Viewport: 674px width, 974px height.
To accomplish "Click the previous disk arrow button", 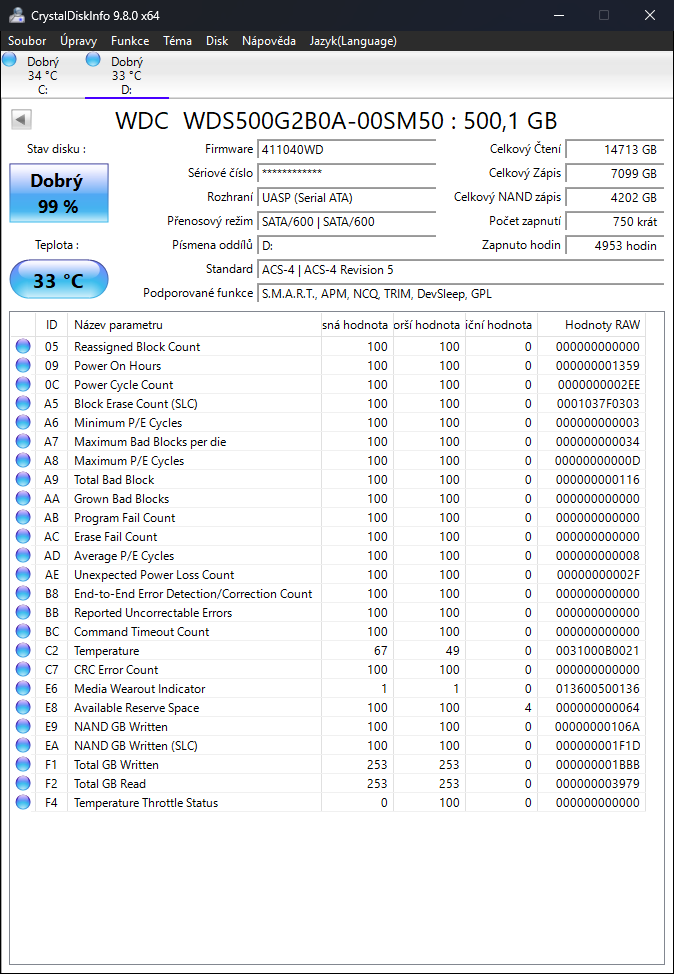I will click(22, 120).
